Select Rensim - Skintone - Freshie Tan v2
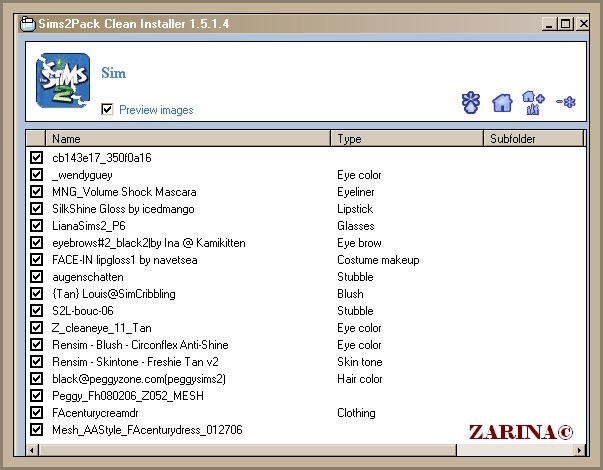 click(x=135, y=362)
